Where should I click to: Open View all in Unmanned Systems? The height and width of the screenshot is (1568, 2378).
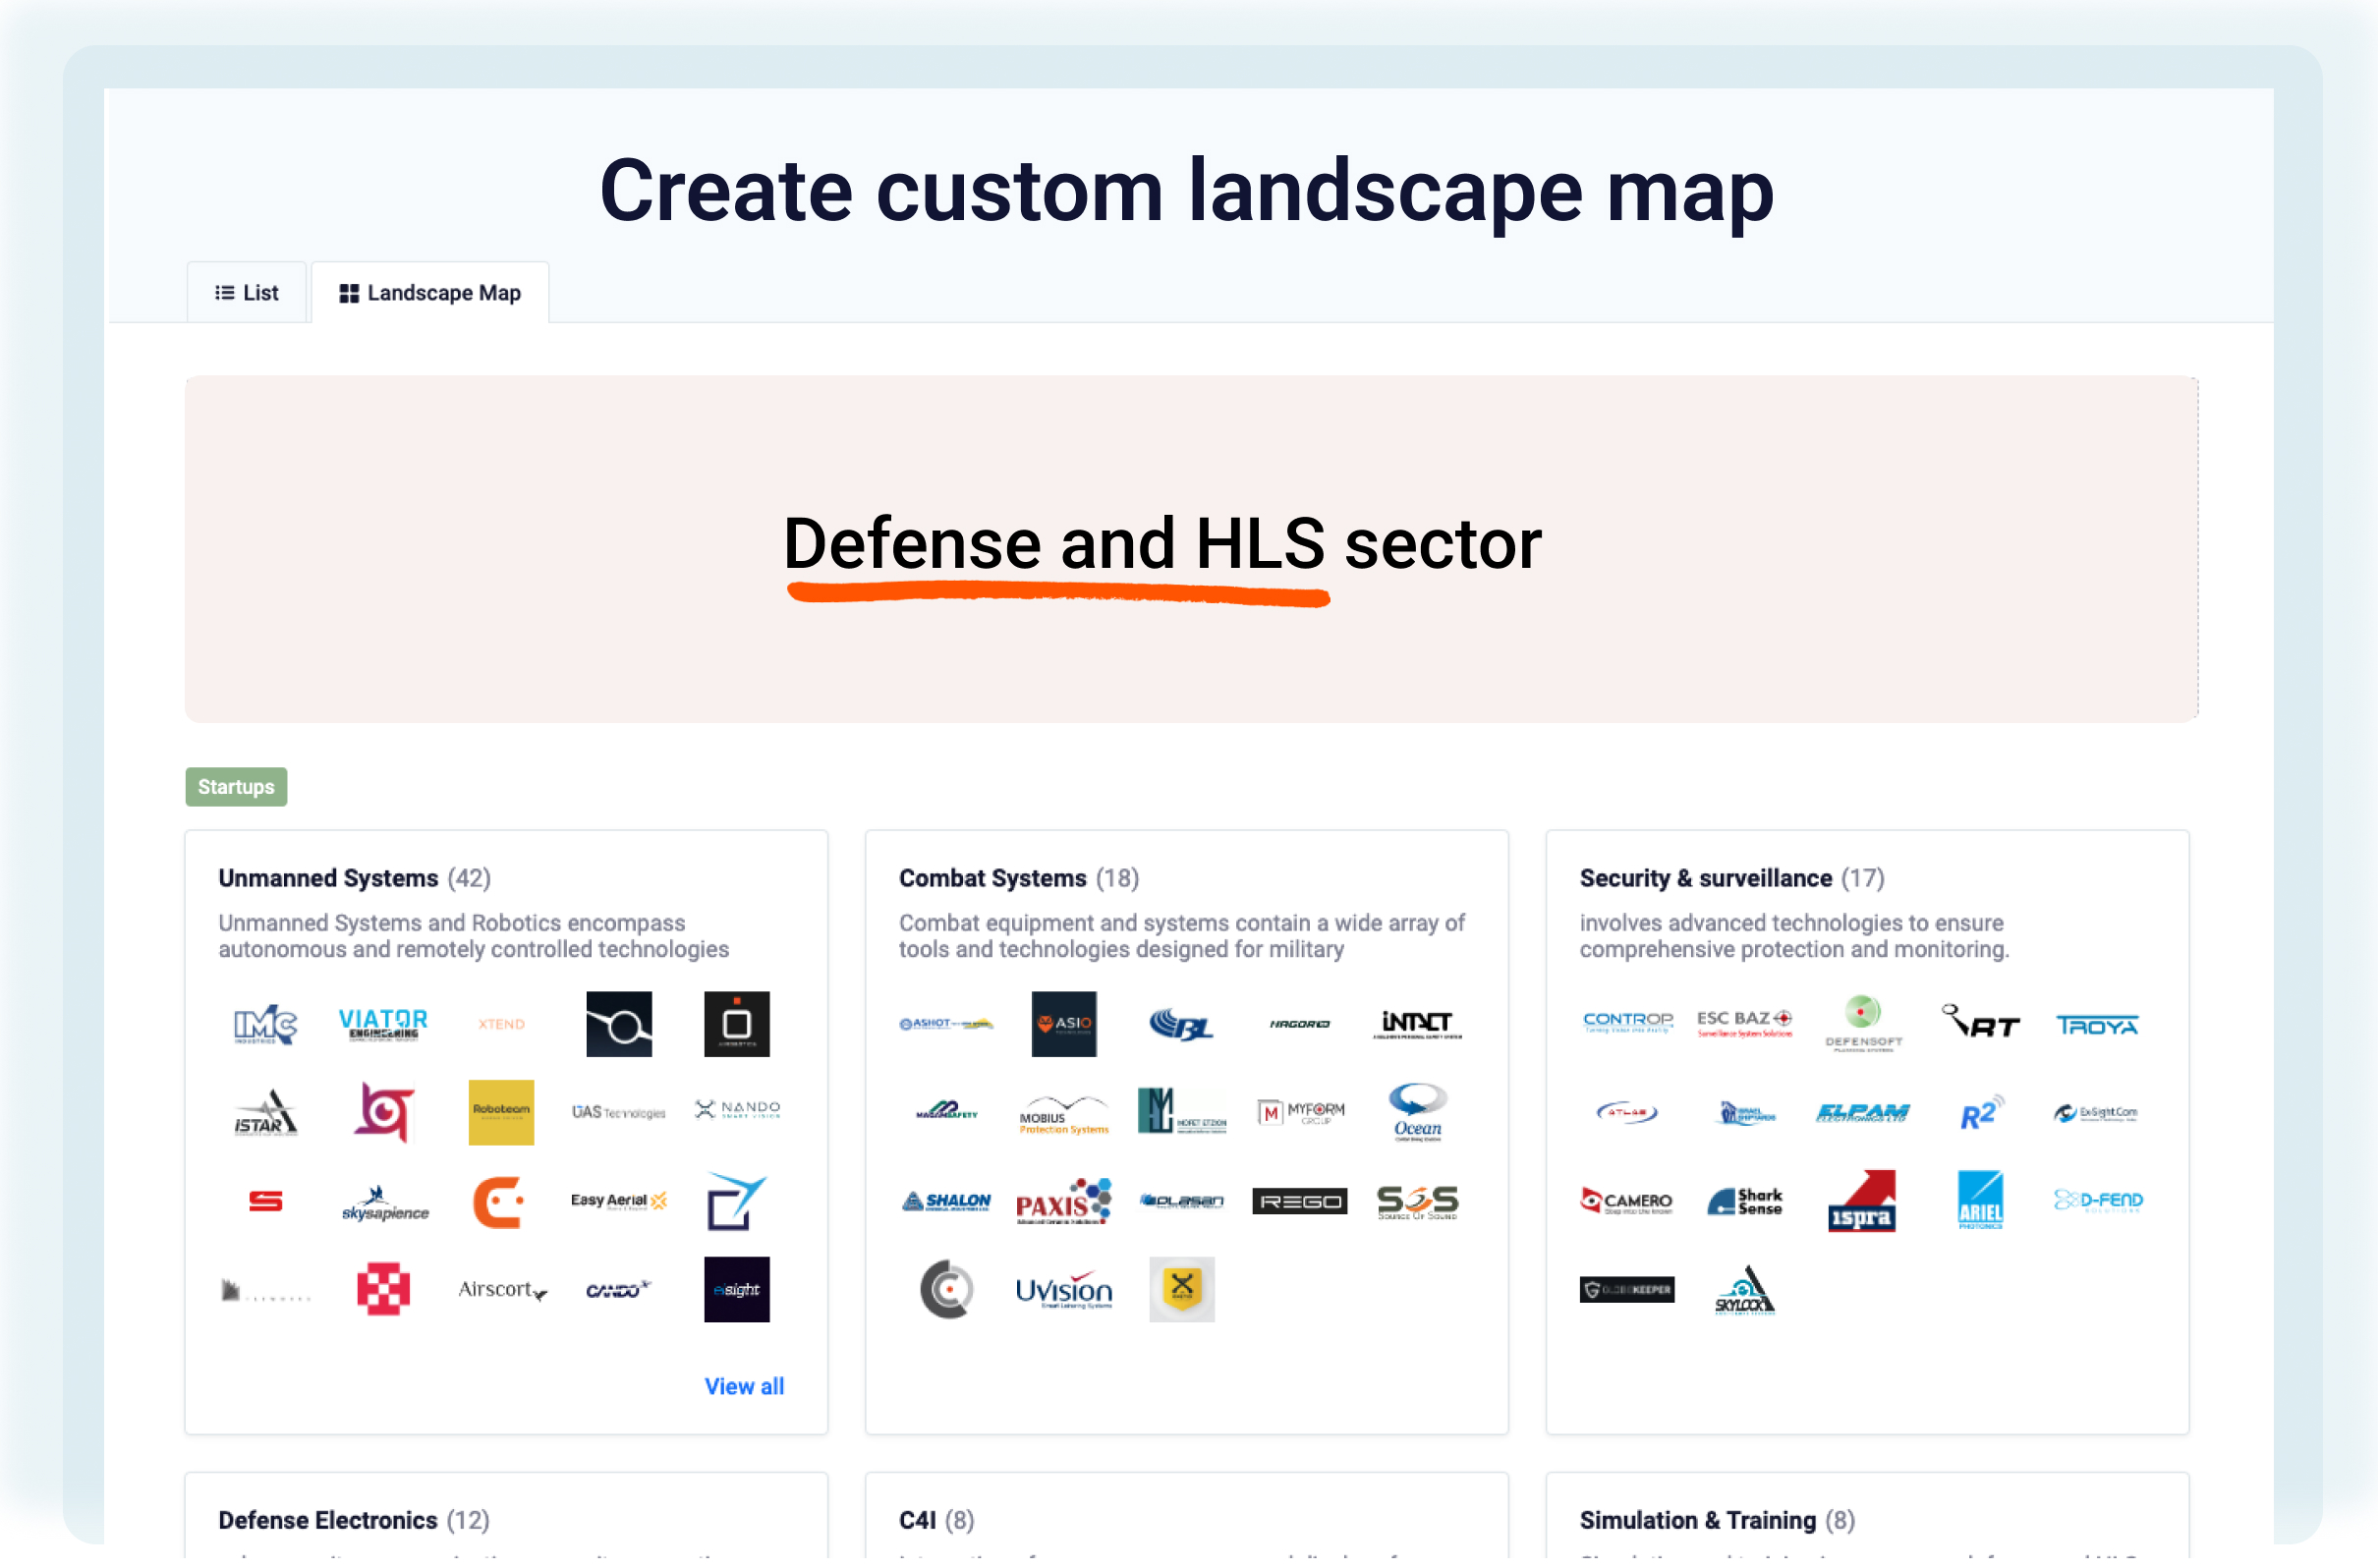tap(744, 1387)
